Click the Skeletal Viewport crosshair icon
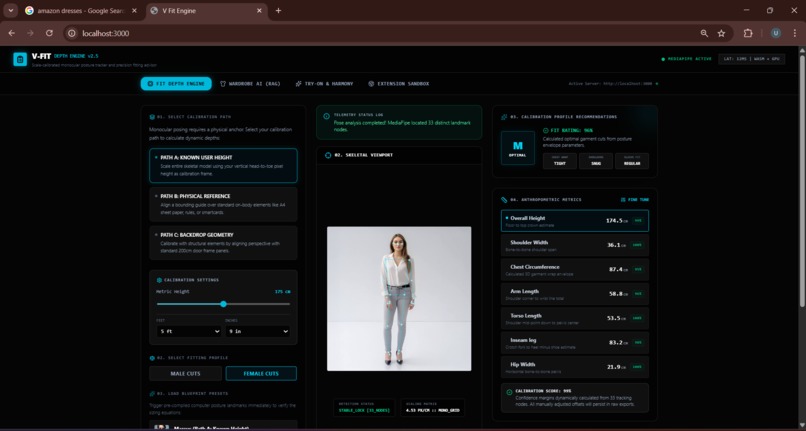Screen dimensions: 806x431 [x=328, y=155]
